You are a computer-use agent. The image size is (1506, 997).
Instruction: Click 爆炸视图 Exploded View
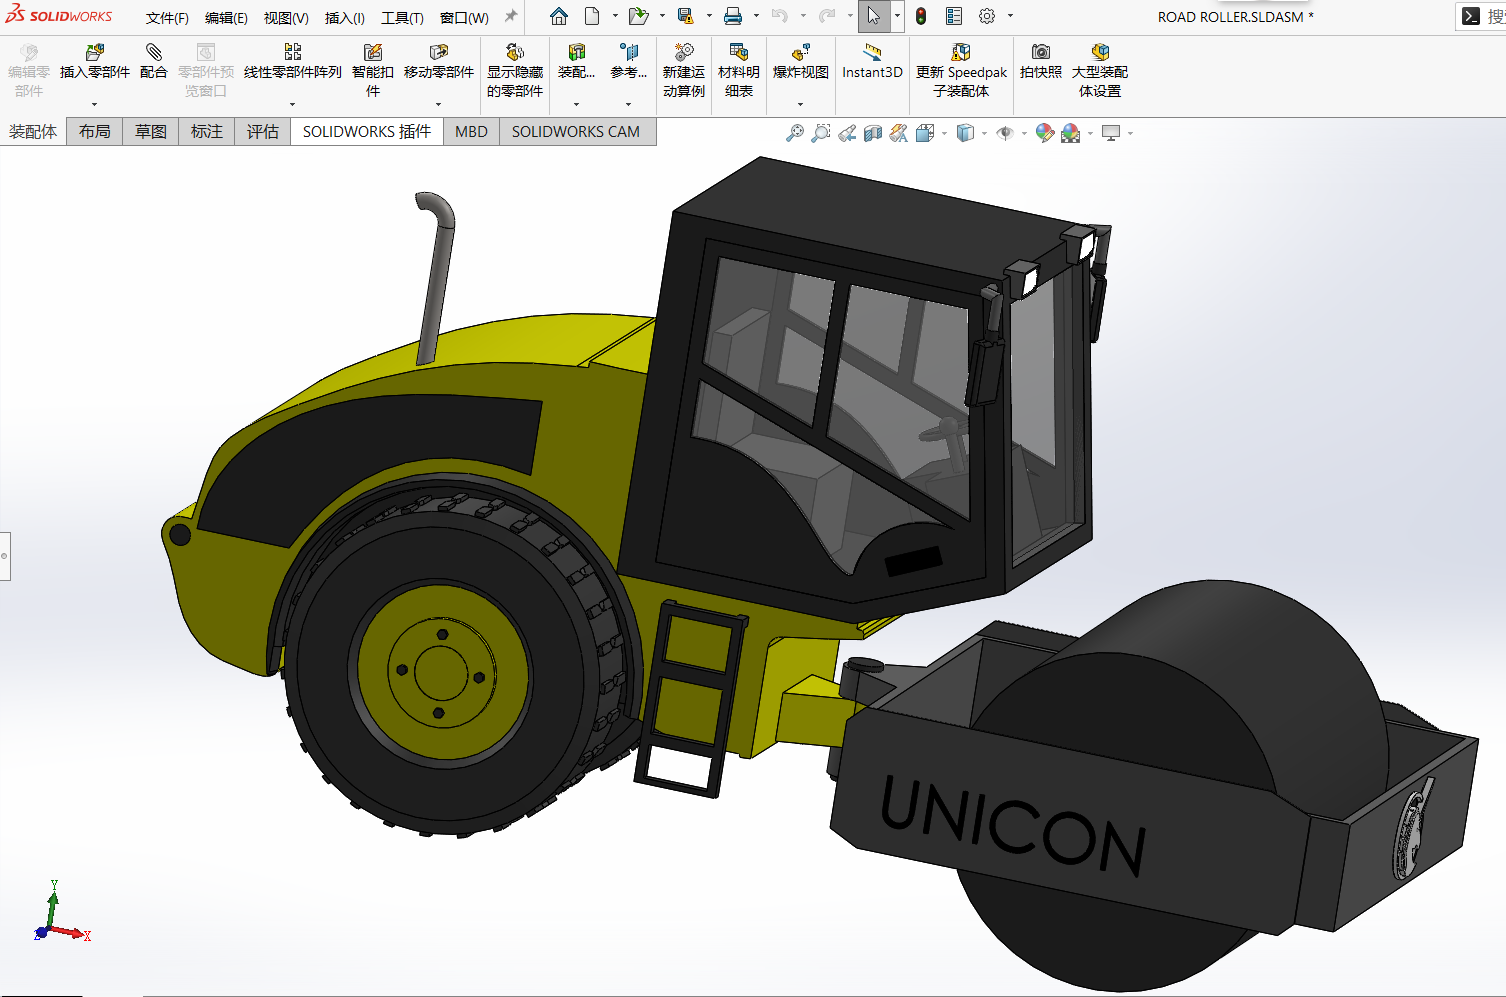(x=801, y=62)
